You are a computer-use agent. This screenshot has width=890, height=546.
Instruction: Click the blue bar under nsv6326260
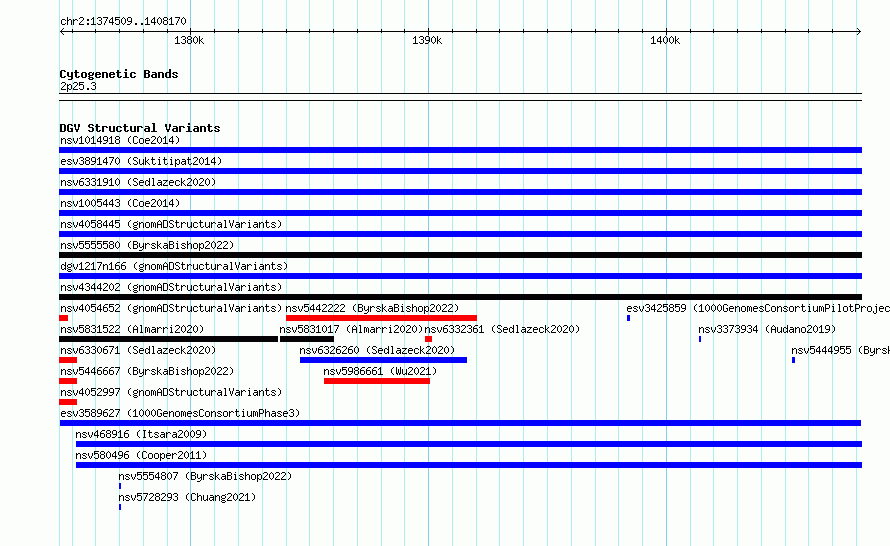click(x=383, y=360)
